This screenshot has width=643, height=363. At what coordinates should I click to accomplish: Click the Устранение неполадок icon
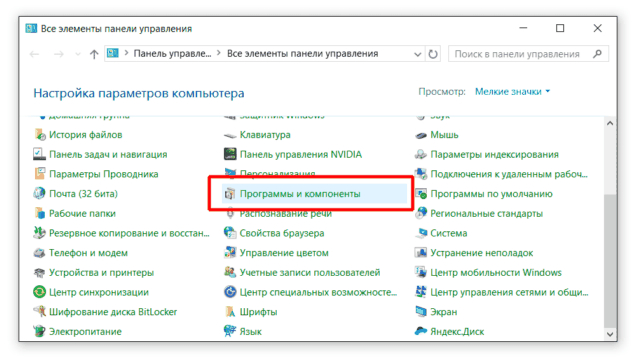[421, 253]
